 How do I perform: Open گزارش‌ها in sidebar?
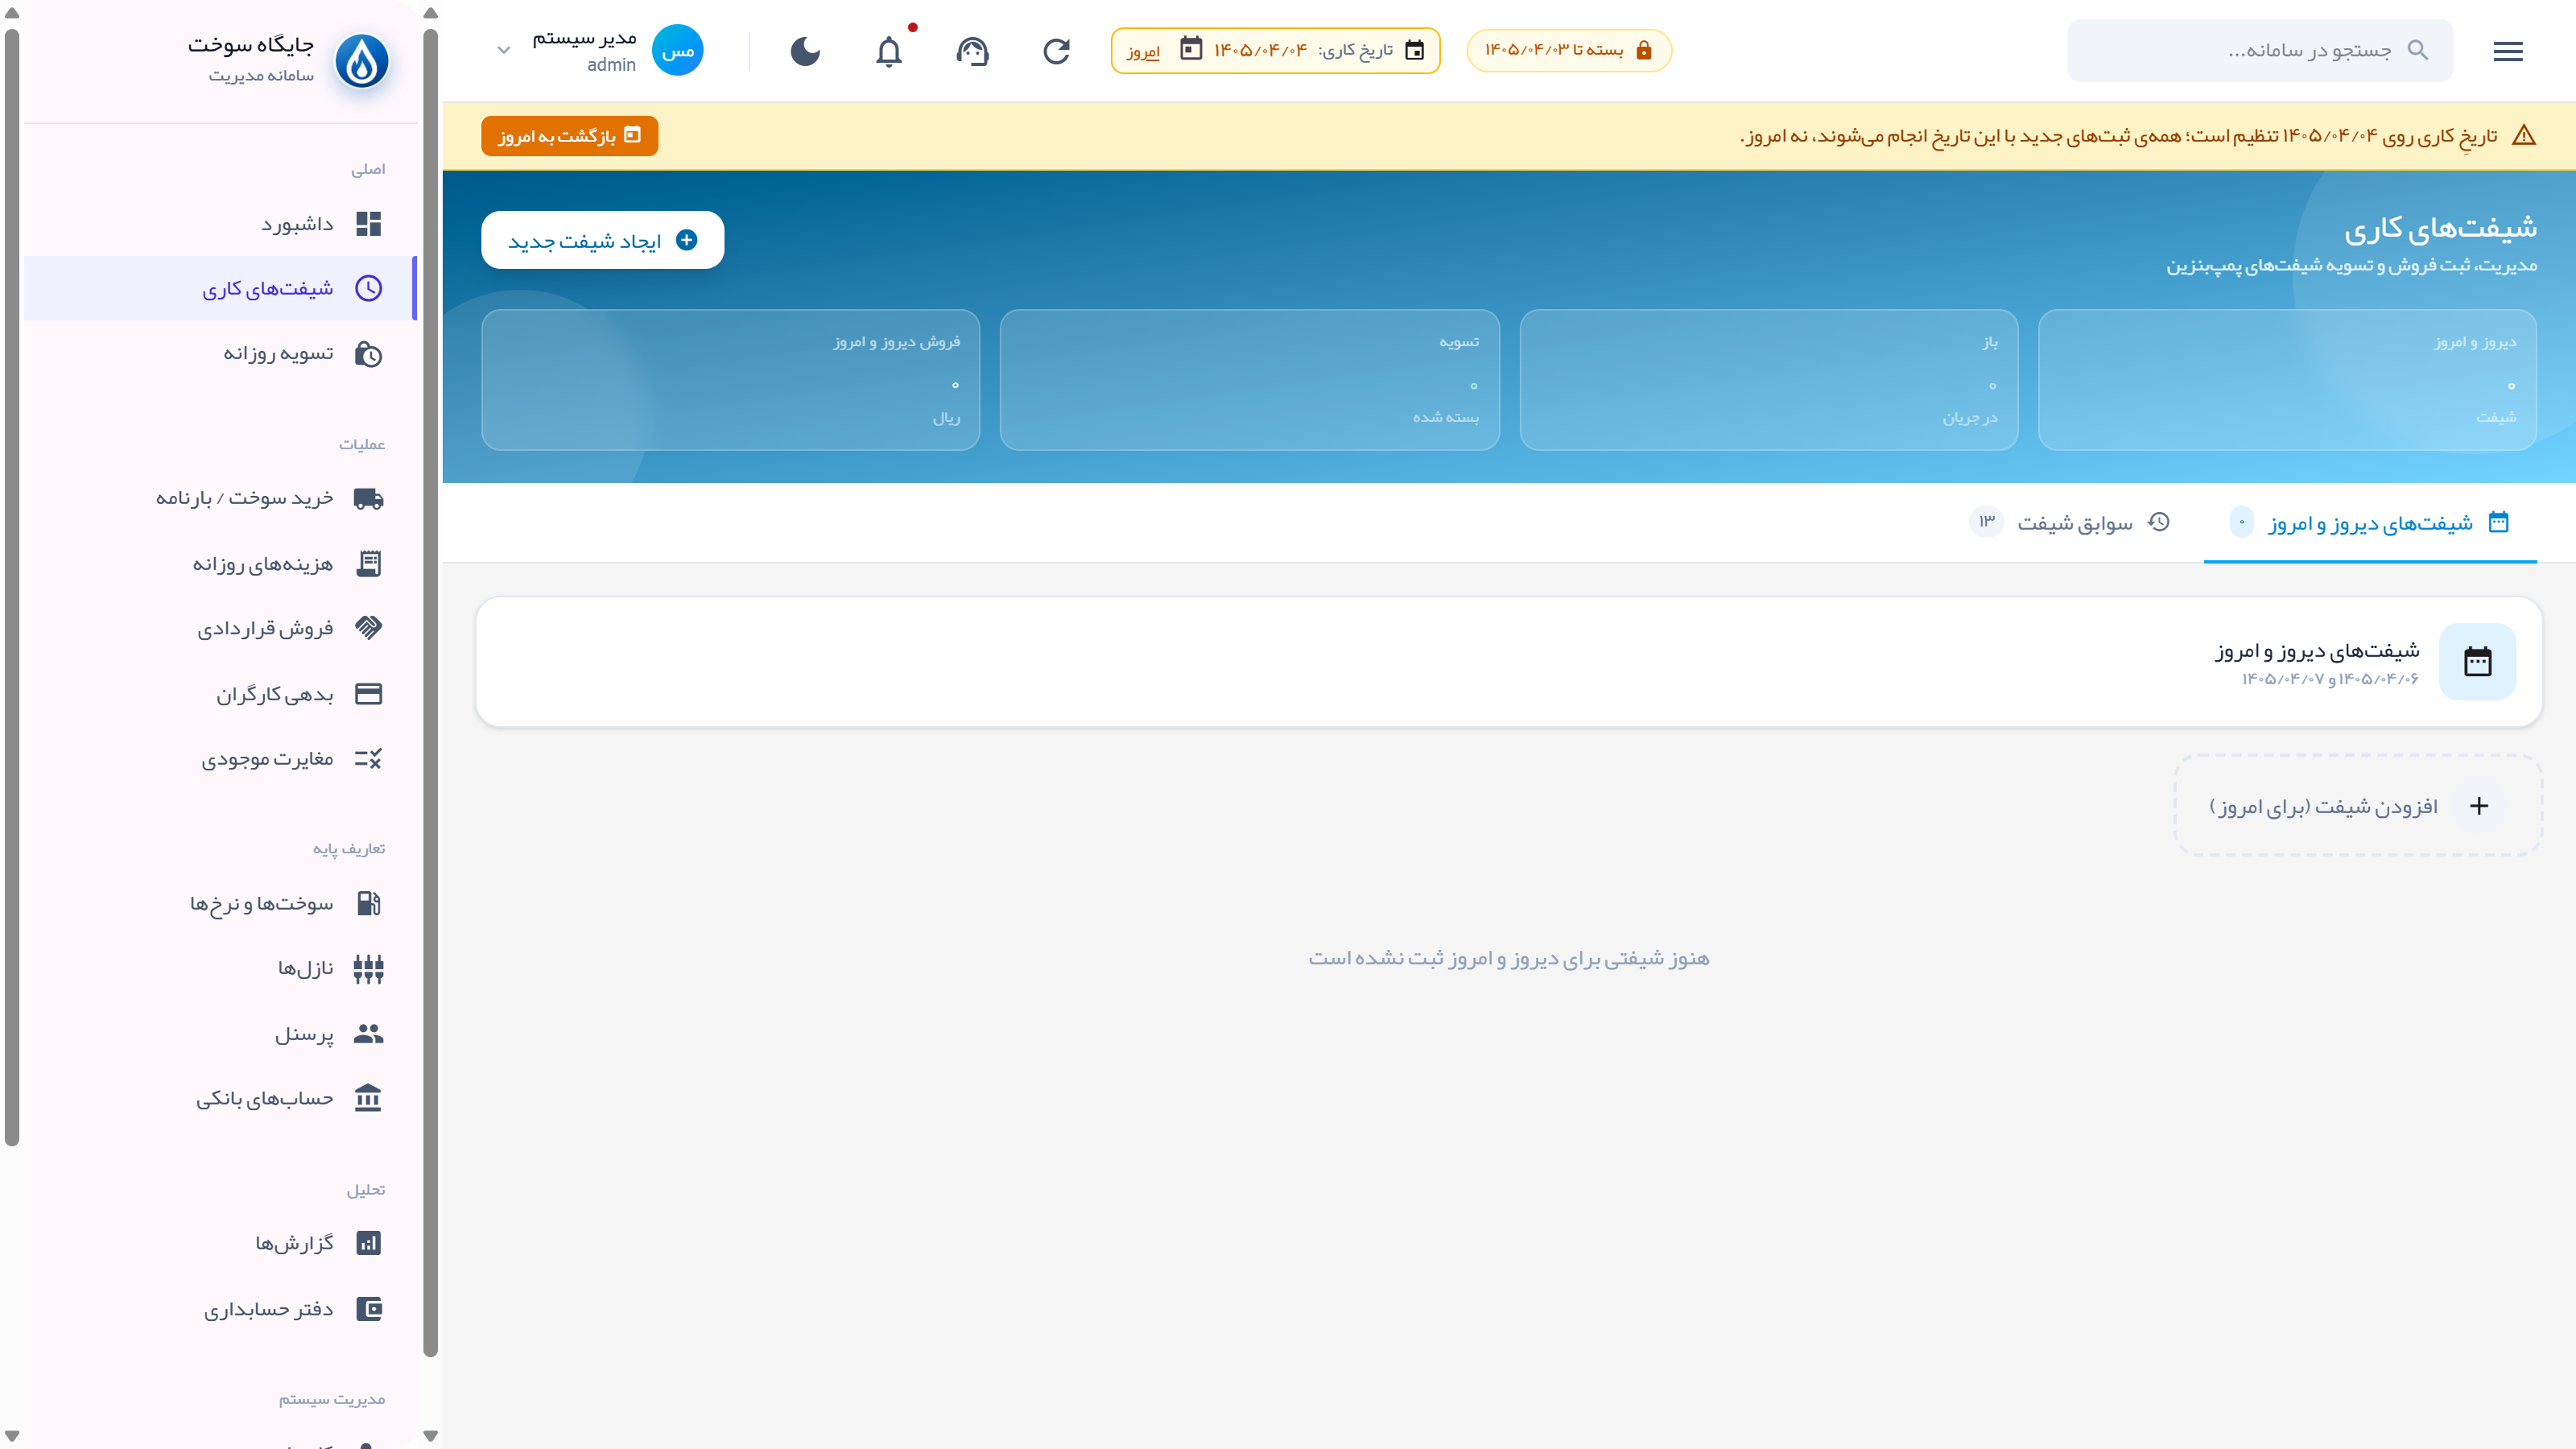tap(218, 1243)
